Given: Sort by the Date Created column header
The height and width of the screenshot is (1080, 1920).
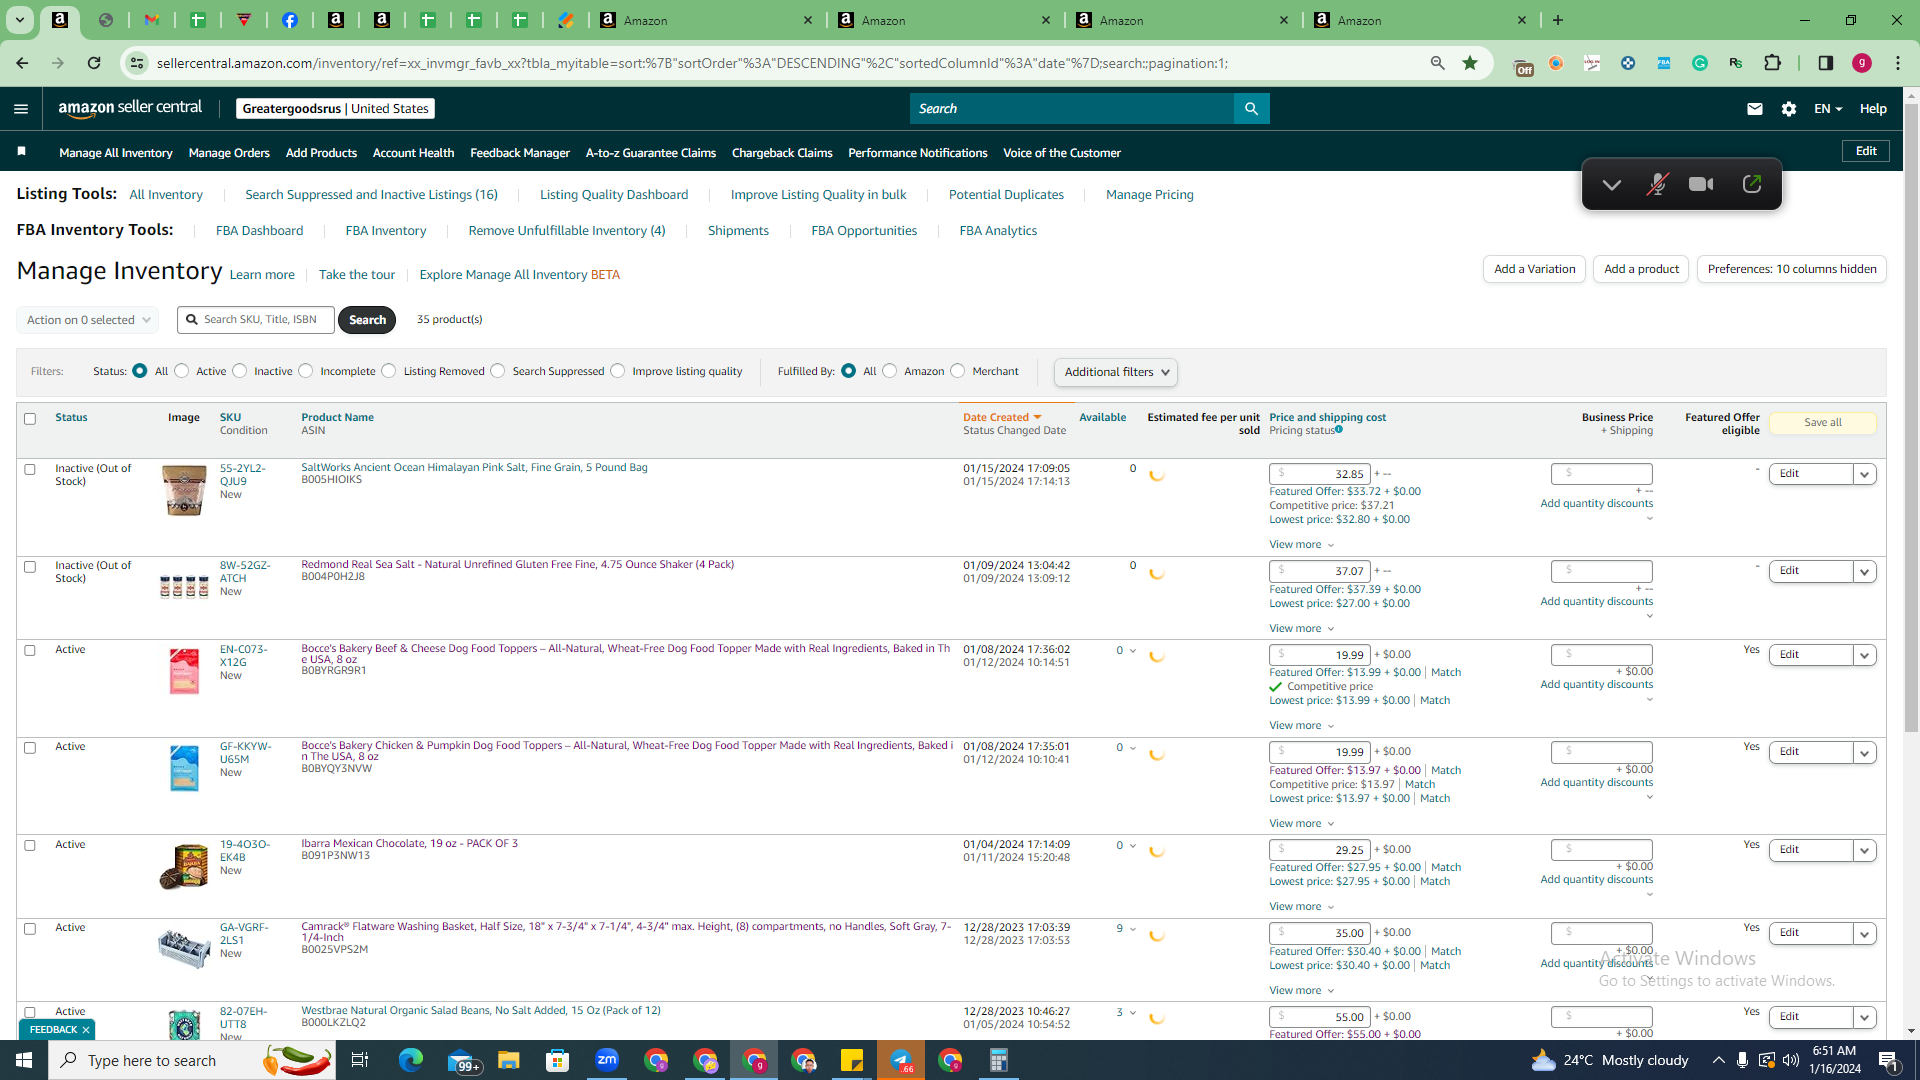Looking at the screenshot, I should [x=1002, y=418].
